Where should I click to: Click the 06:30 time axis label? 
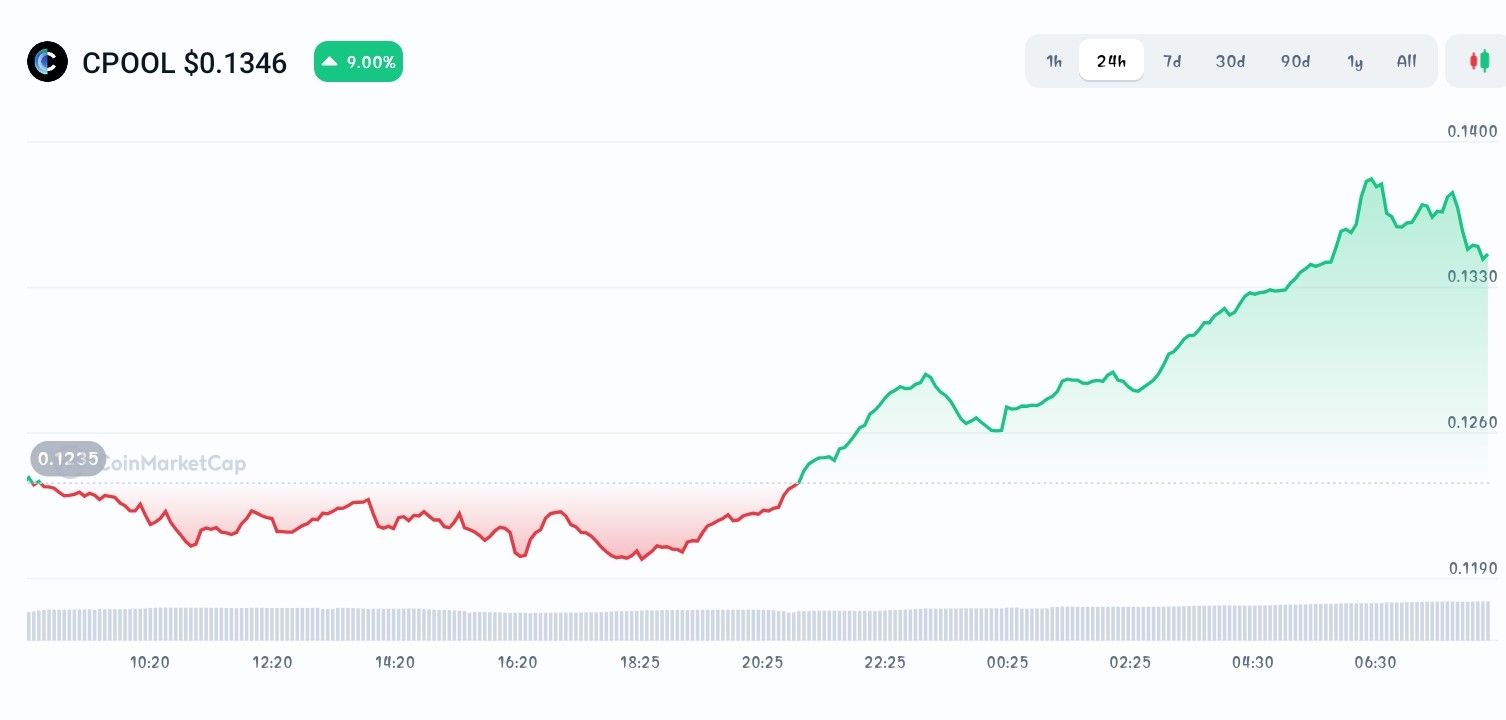[x=1375, y=662]
